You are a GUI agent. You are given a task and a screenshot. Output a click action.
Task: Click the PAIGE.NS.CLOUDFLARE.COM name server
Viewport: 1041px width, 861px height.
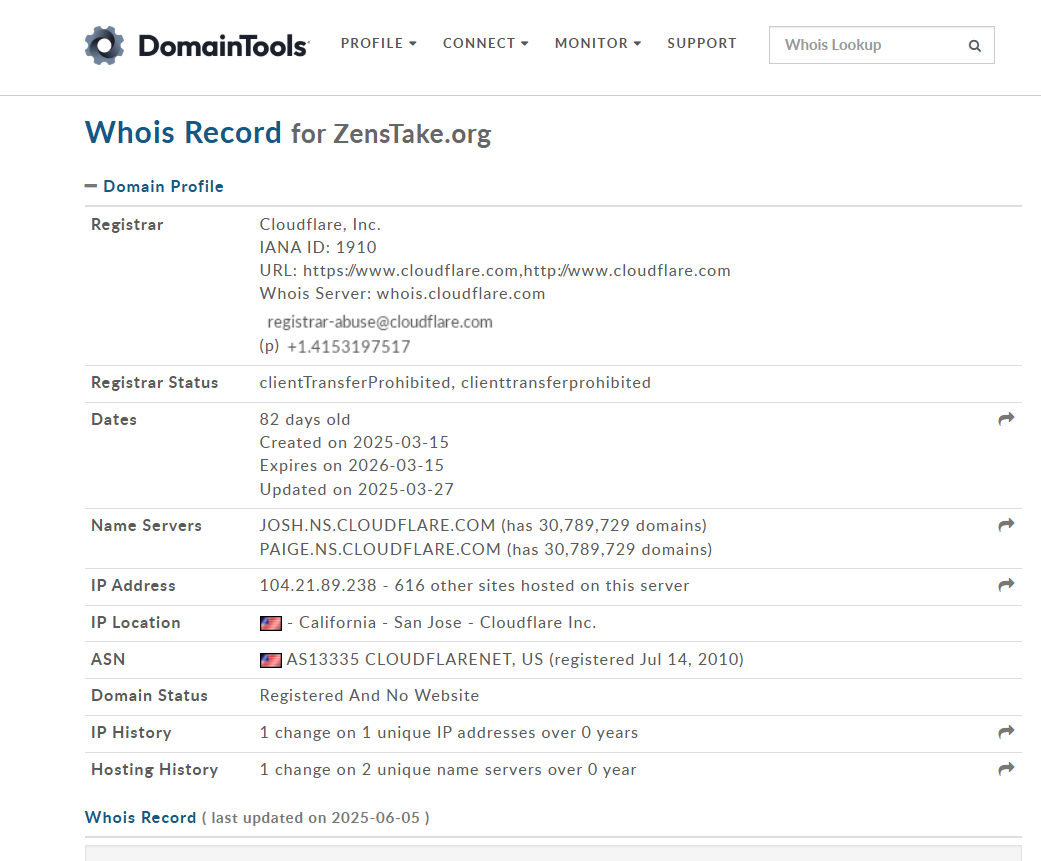click(x=380, y=549)
